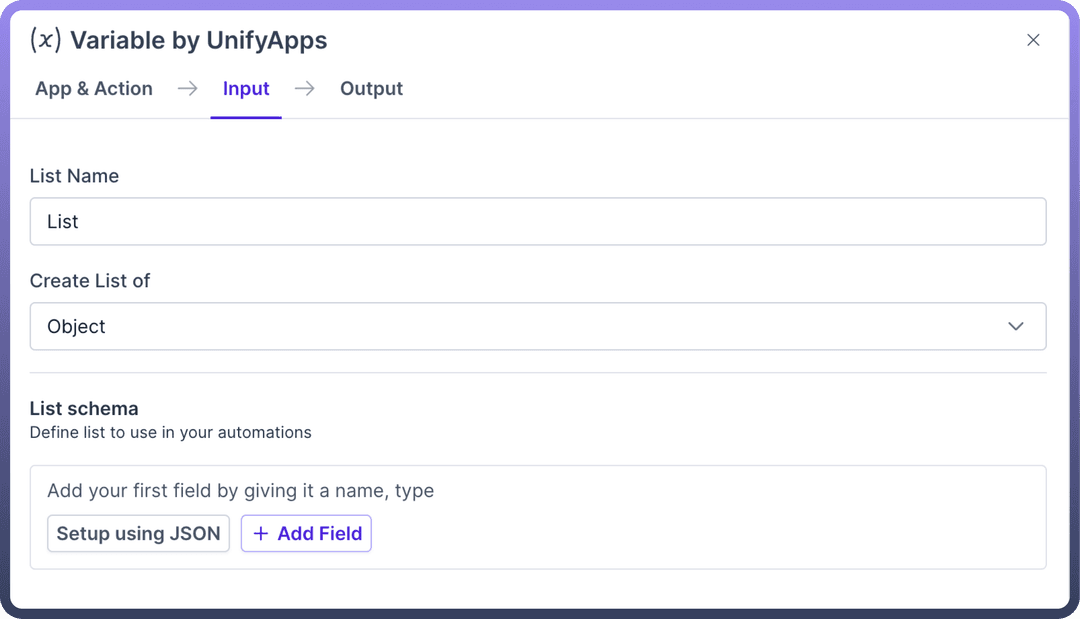Click the 'Add your first field' hint text
Image resolution: width=1080 pixels, height=619 pixels.
240,491
